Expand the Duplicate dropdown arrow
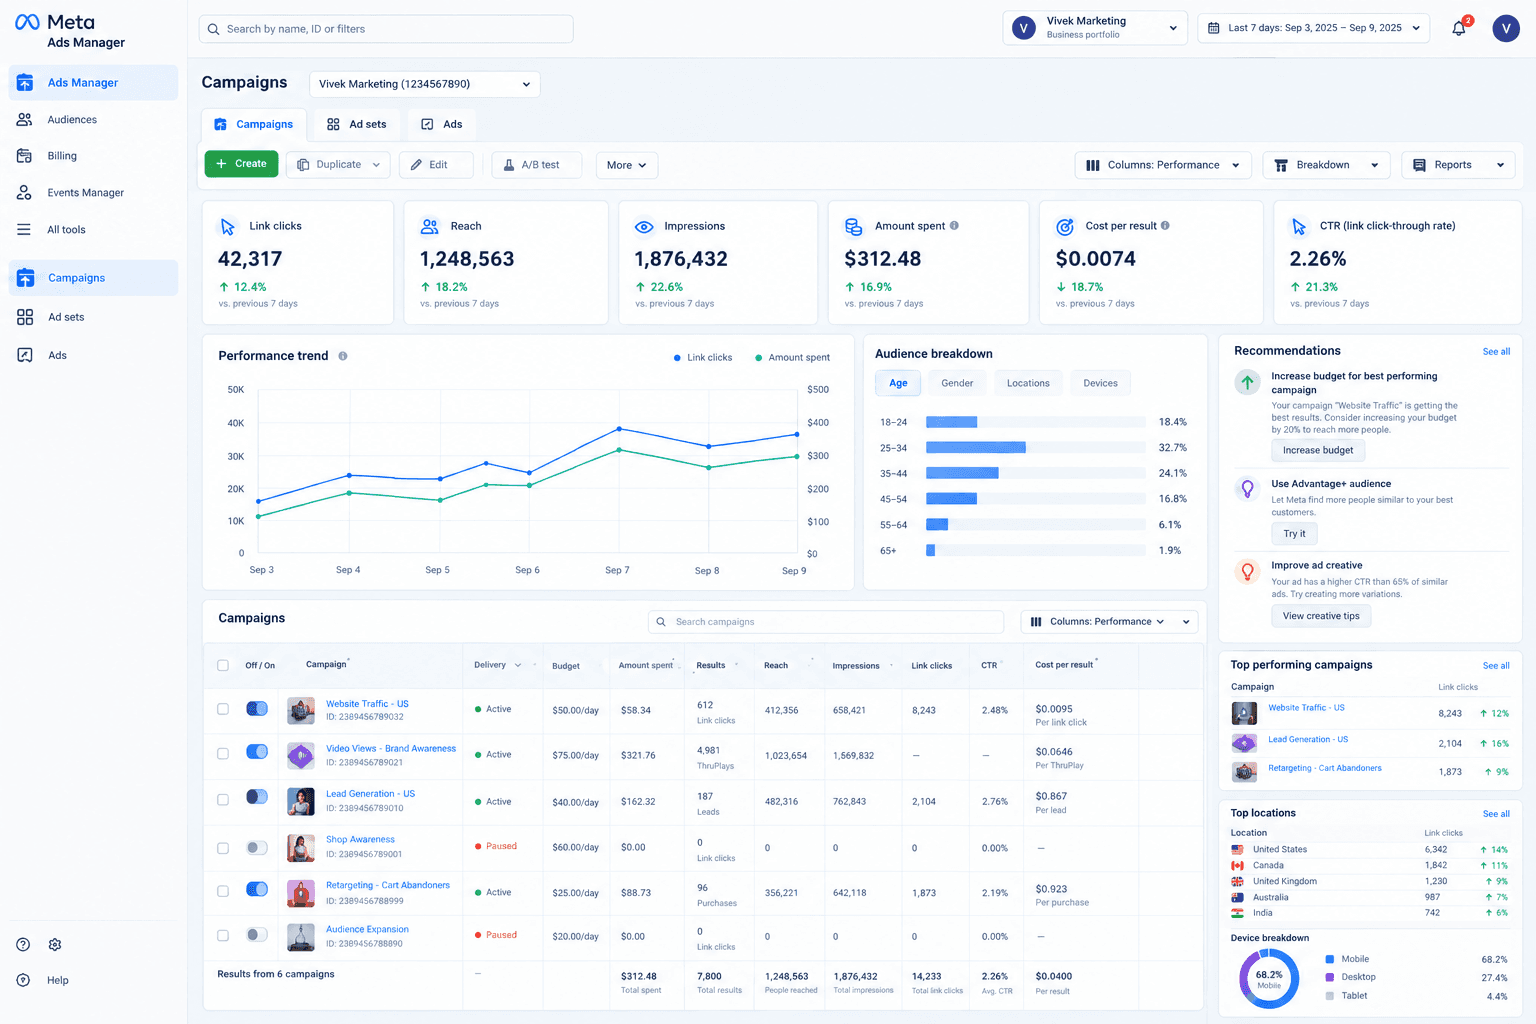Screen dimensions: 1536x1024 tap(377, 165)
